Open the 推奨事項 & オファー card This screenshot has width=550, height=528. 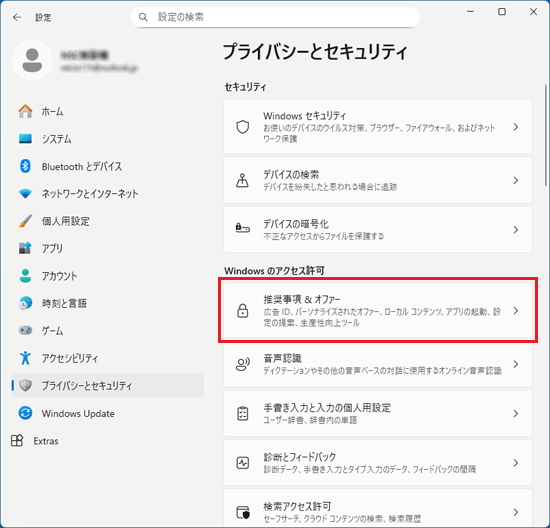point(378,311)
